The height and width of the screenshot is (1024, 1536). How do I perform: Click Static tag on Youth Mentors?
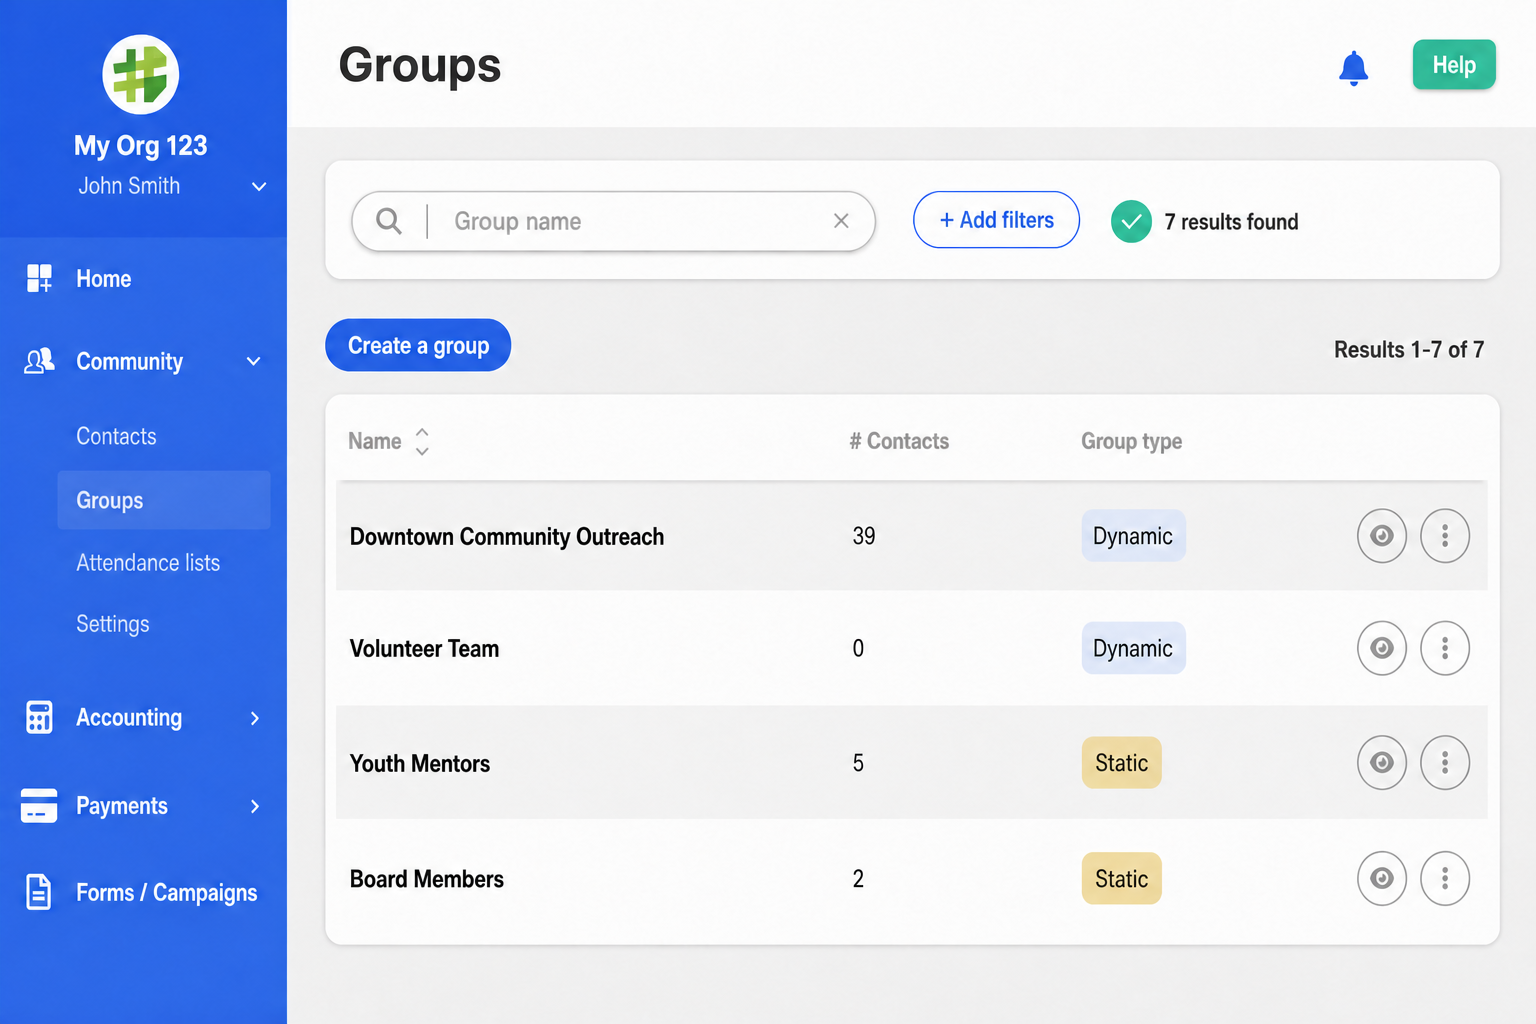[1122, 763]
